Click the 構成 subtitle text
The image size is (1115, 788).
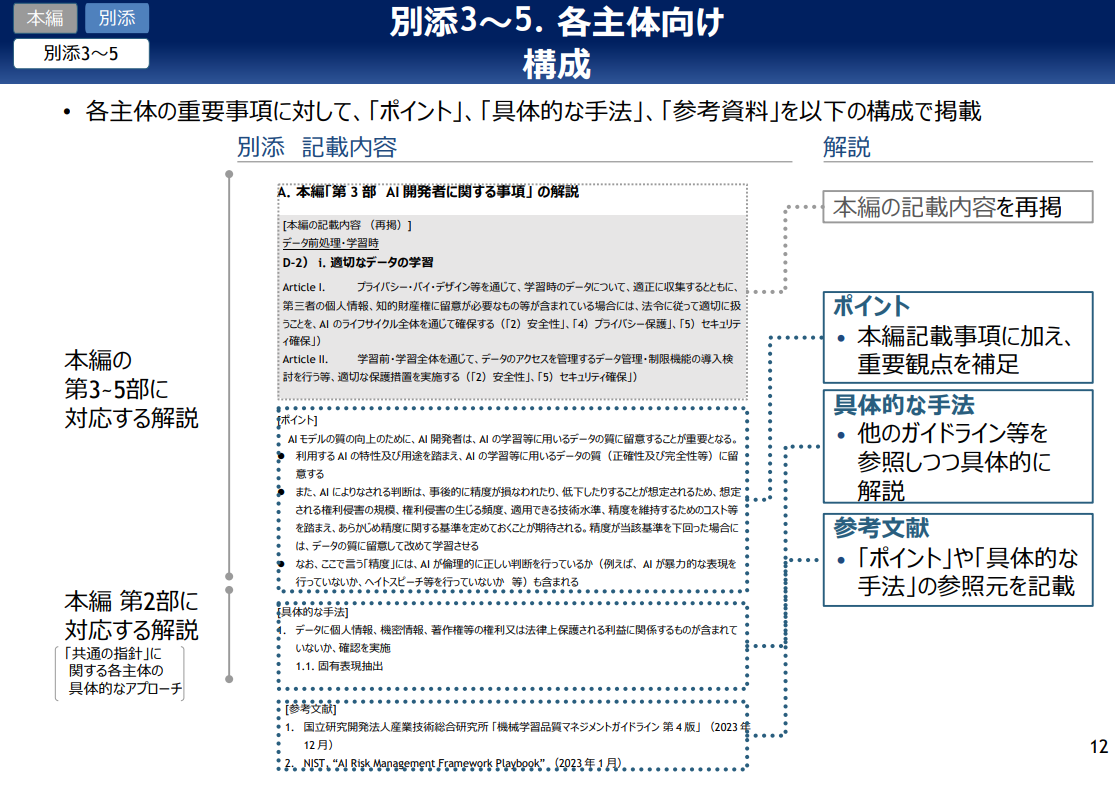[x=557, y=64]
